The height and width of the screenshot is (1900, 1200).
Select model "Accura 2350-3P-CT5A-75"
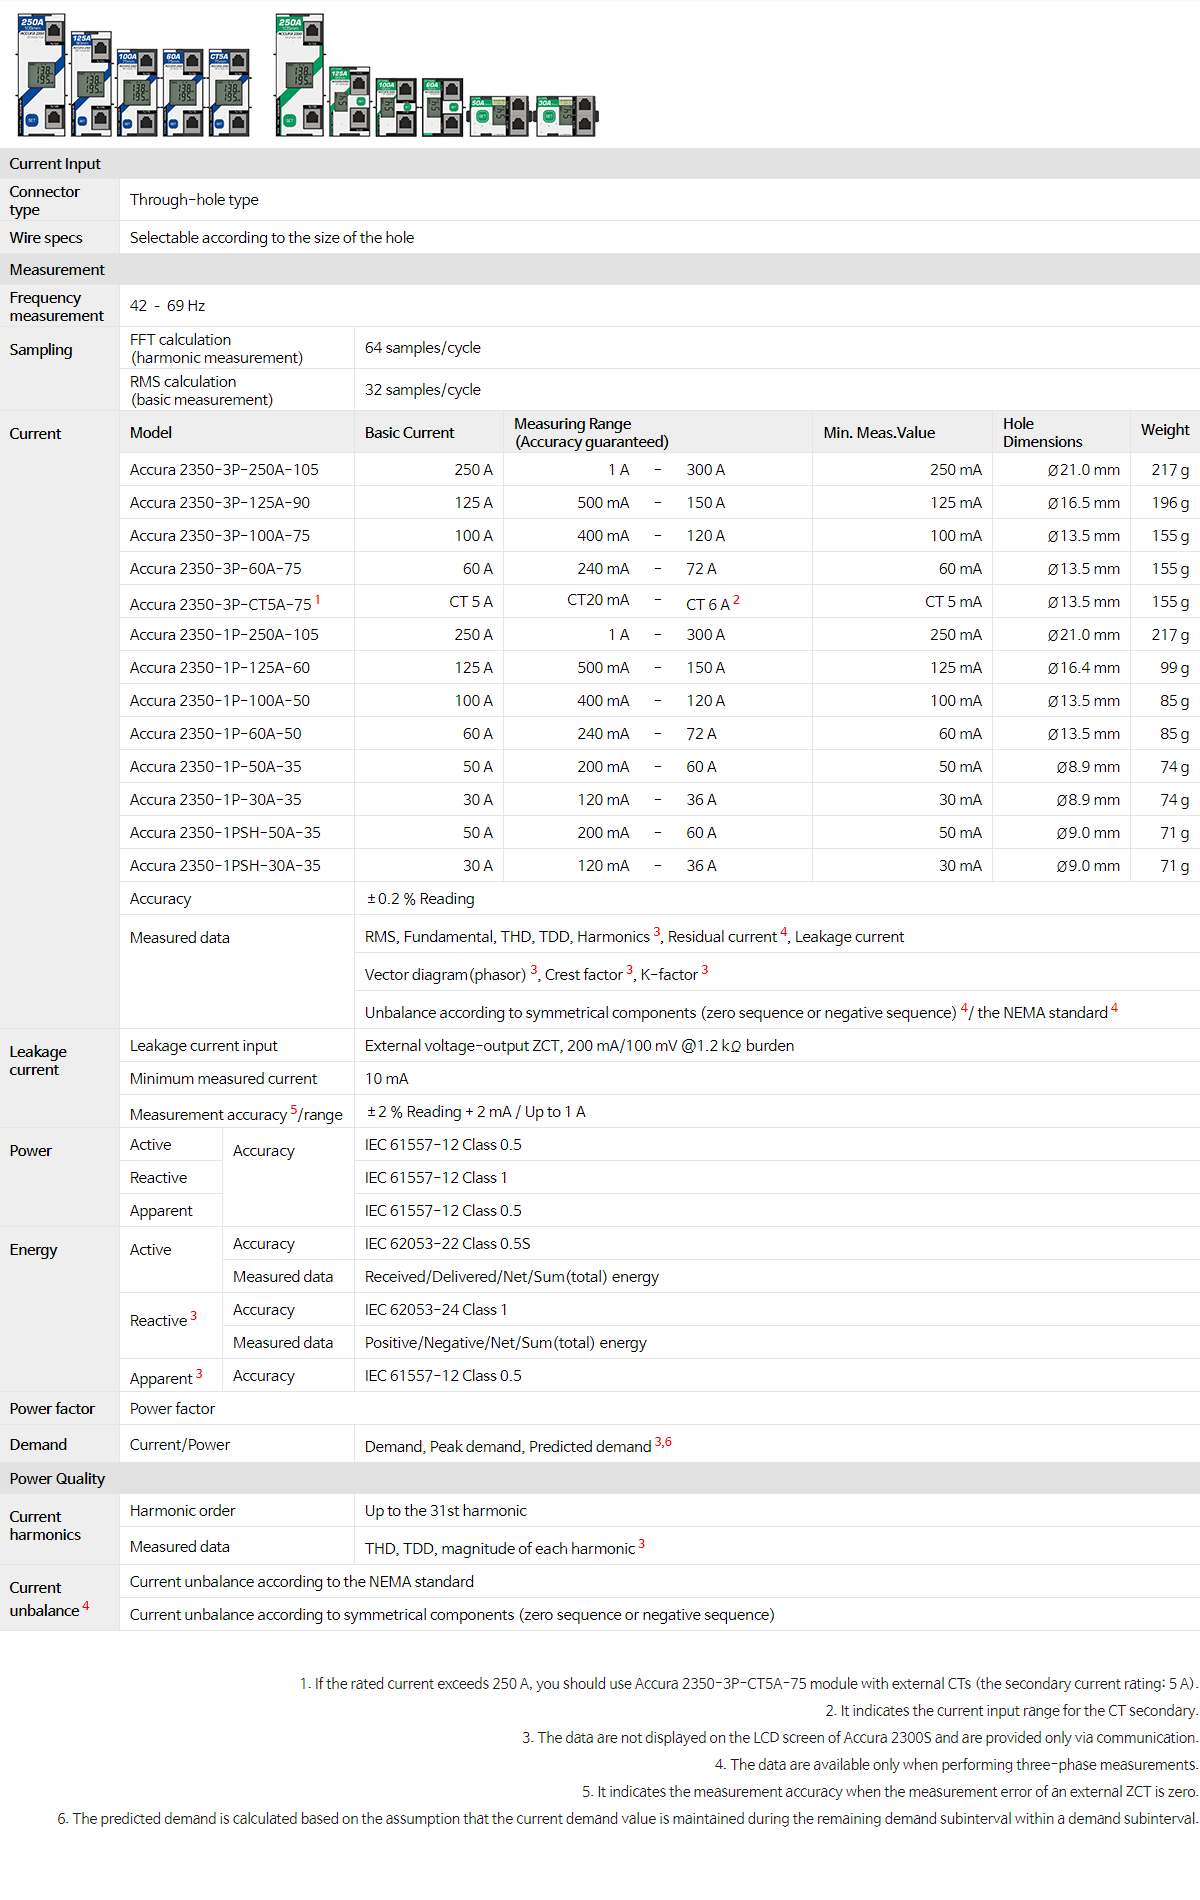click(x=221, y=605)
